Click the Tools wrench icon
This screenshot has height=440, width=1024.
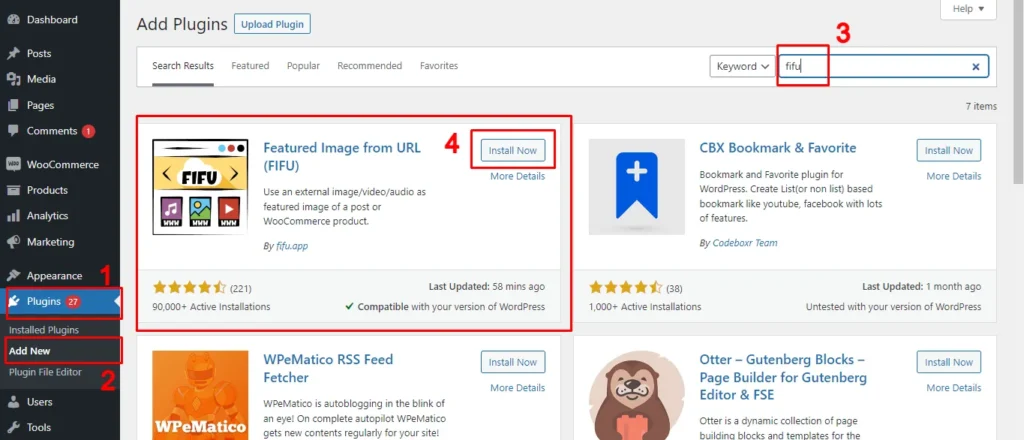click(13, 428)
